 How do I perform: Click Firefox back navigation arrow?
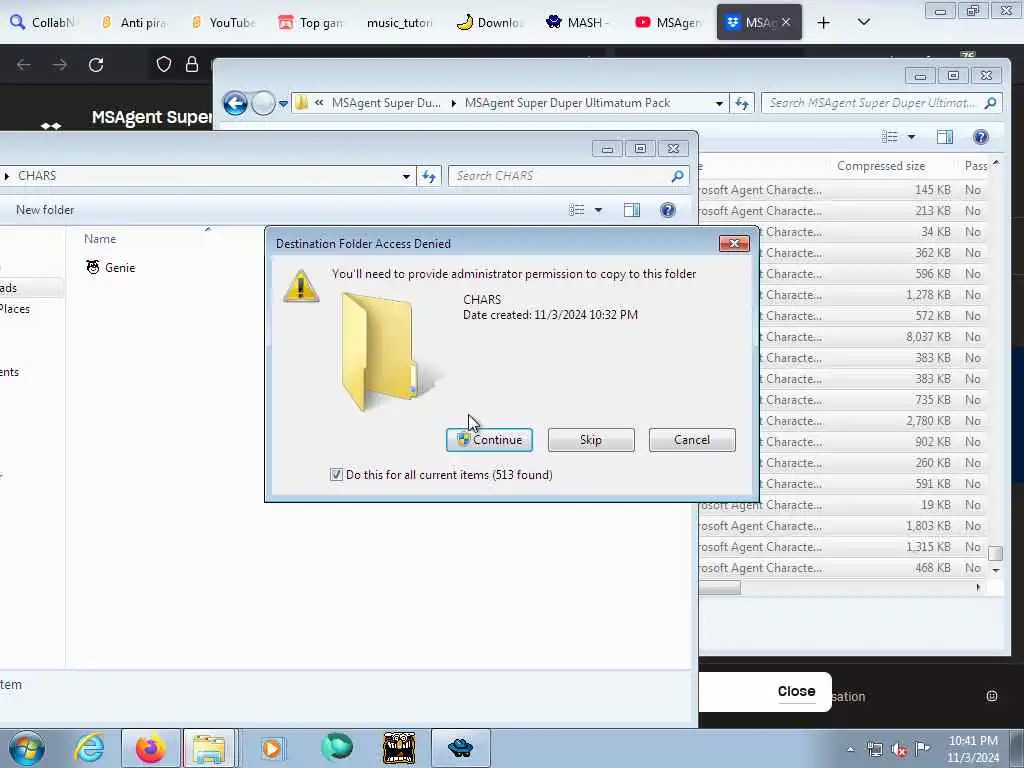click(x=24, y=65)
